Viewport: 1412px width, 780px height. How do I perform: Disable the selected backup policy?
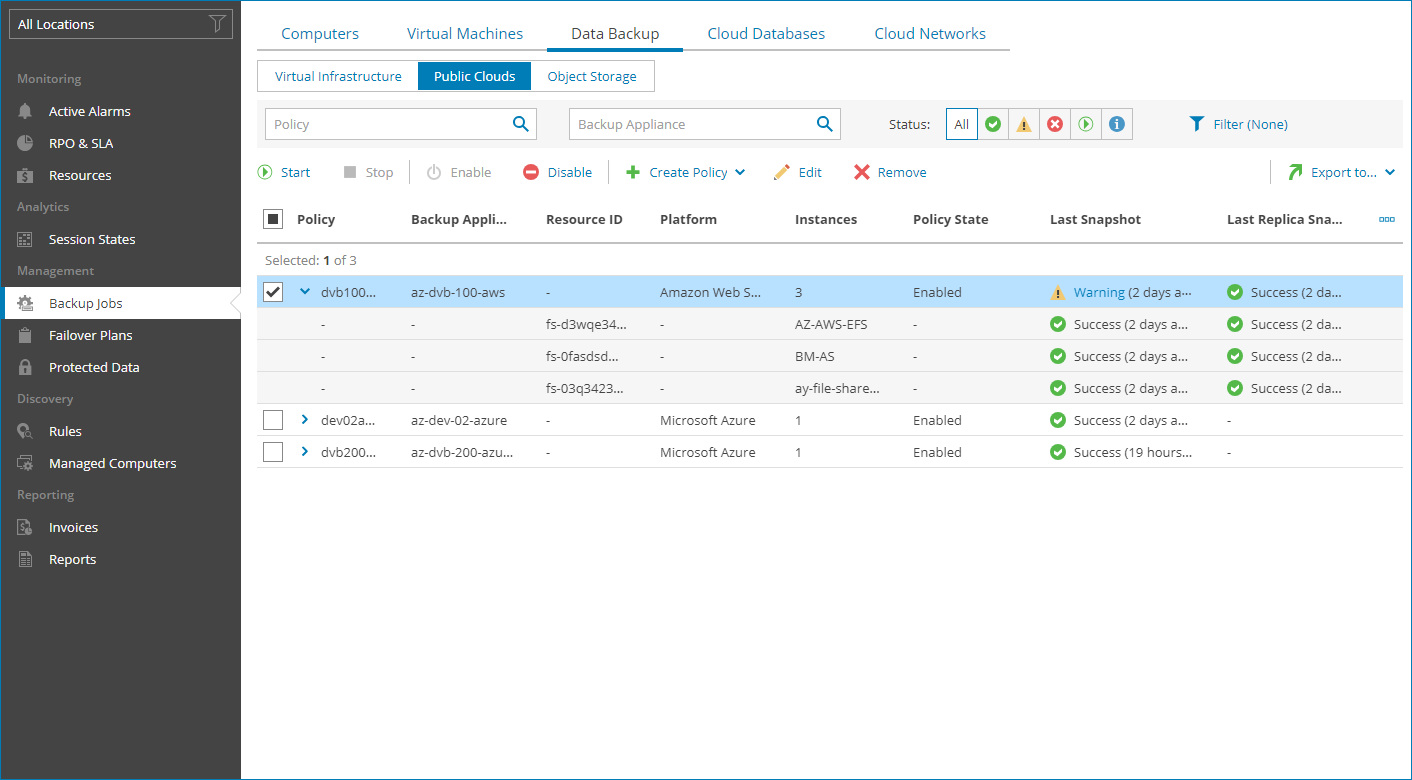pos(557,172)
